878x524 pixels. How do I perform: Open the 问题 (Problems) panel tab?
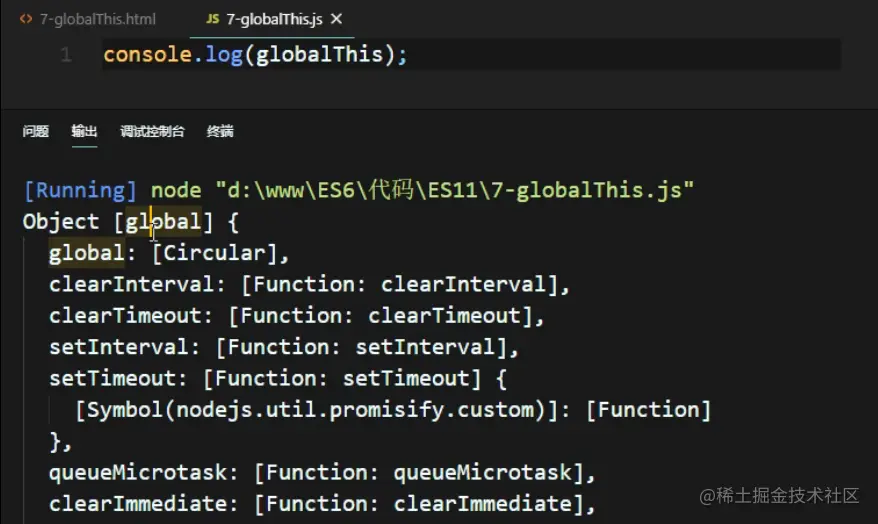tap(36, 132)
